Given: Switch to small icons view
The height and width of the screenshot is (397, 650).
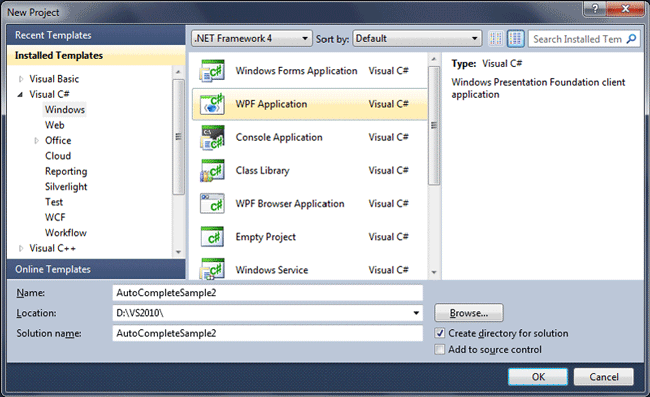Looking at the screenshot, I should coord(496,39).
